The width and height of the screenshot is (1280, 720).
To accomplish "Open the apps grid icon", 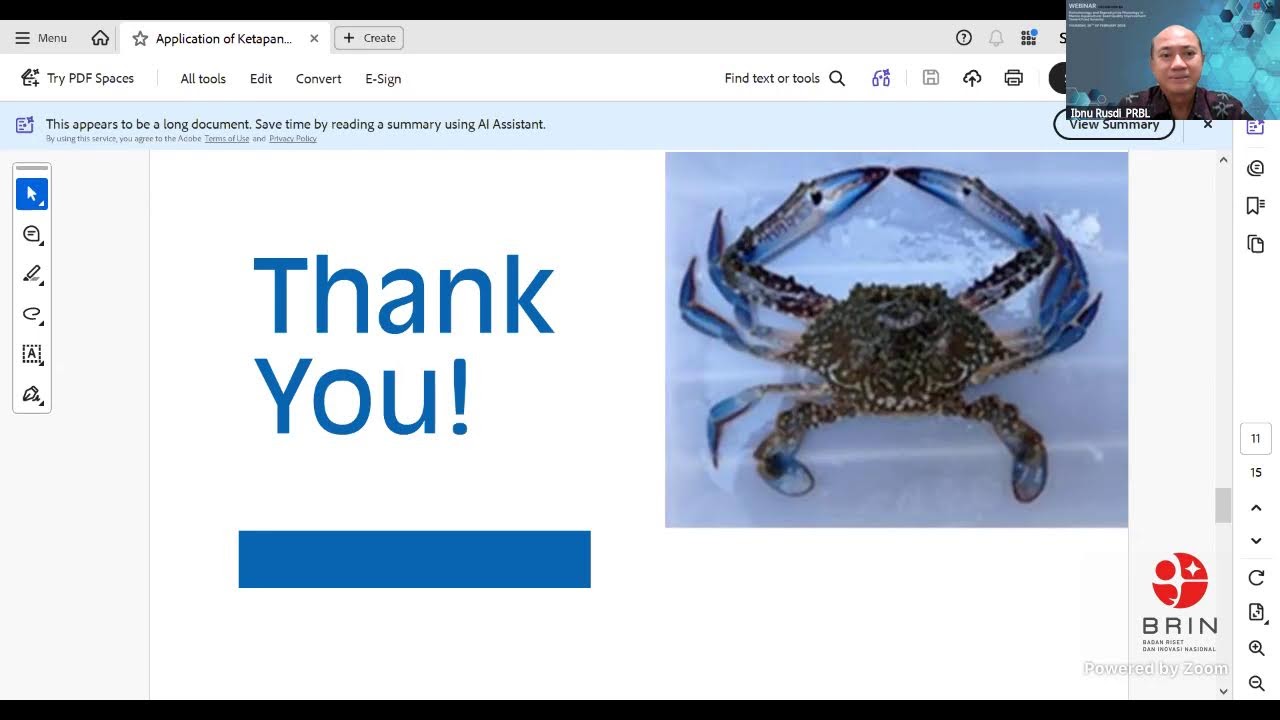I will (1028, 38).
